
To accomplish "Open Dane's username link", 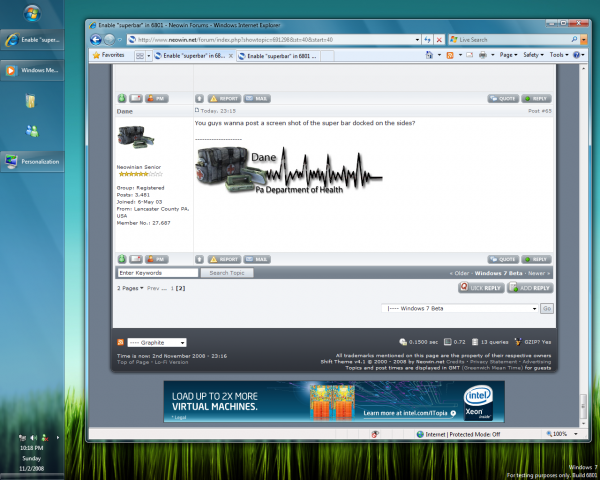I will pyautogui.click(x=125, y=111).
